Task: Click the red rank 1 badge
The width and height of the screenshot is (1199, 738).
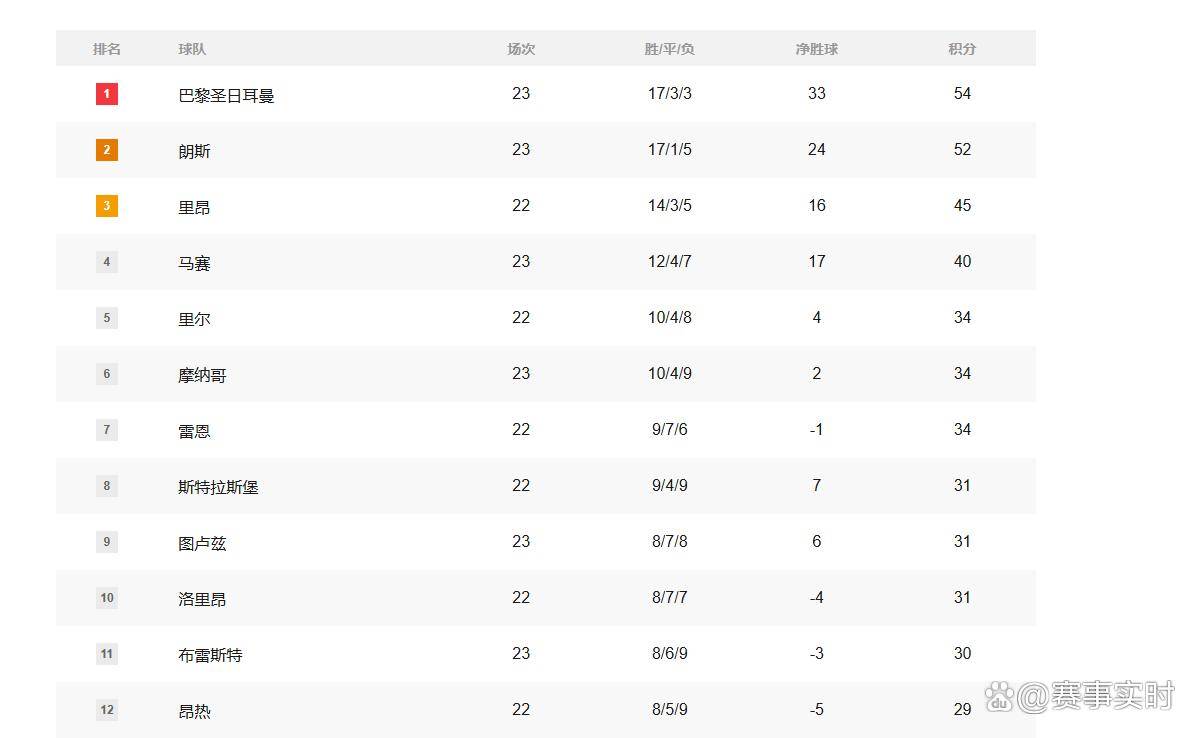Action: [x=107, y=94]
